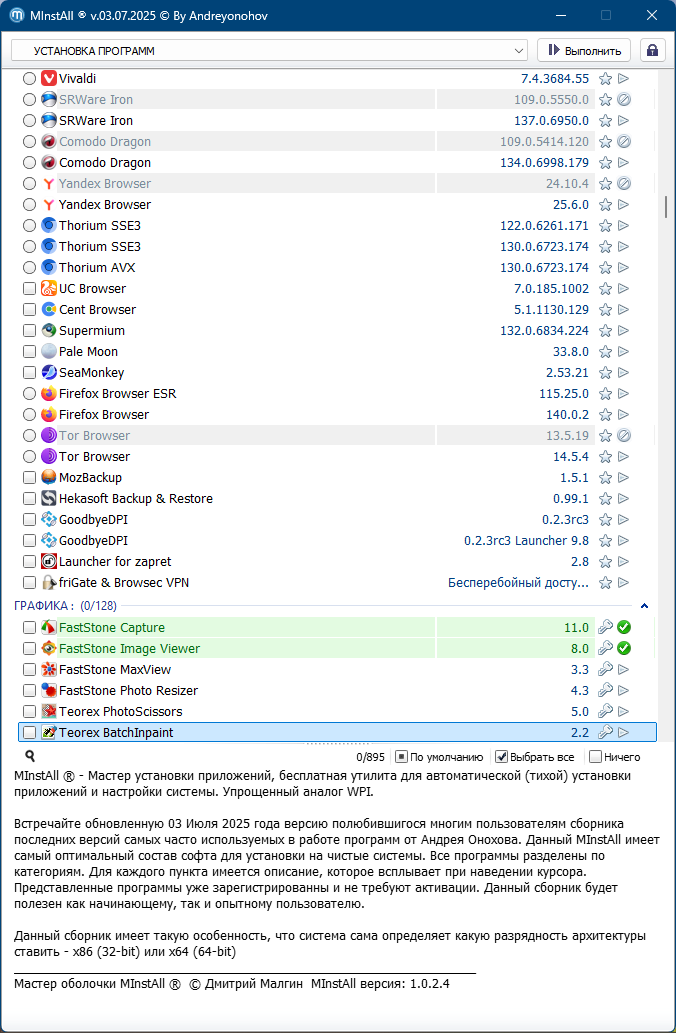
Task: Check the Supermium checkbox
Action: tap(29, 331)
